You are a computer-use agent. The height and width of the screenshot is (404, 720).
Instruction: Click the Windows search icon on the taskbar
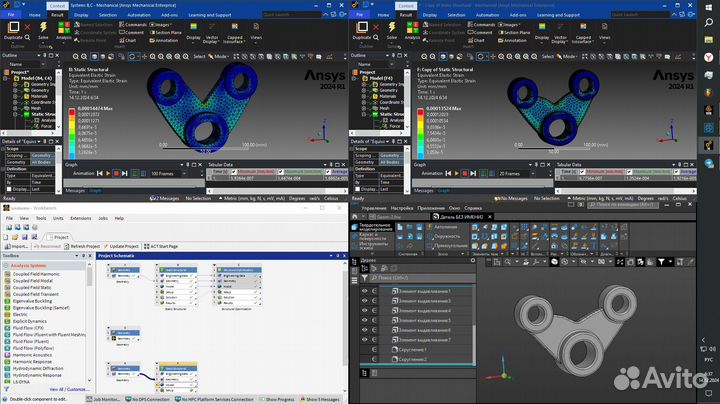[709, 22]
